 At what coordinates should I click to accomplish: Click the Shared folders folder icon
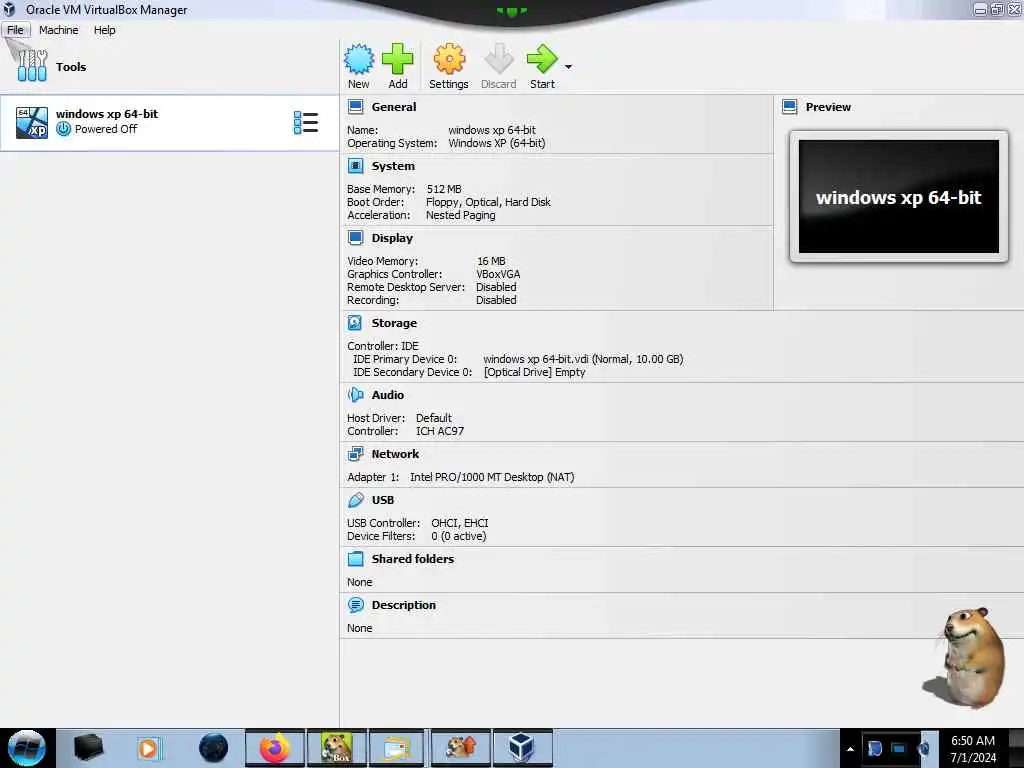click(x=356, y=559)
